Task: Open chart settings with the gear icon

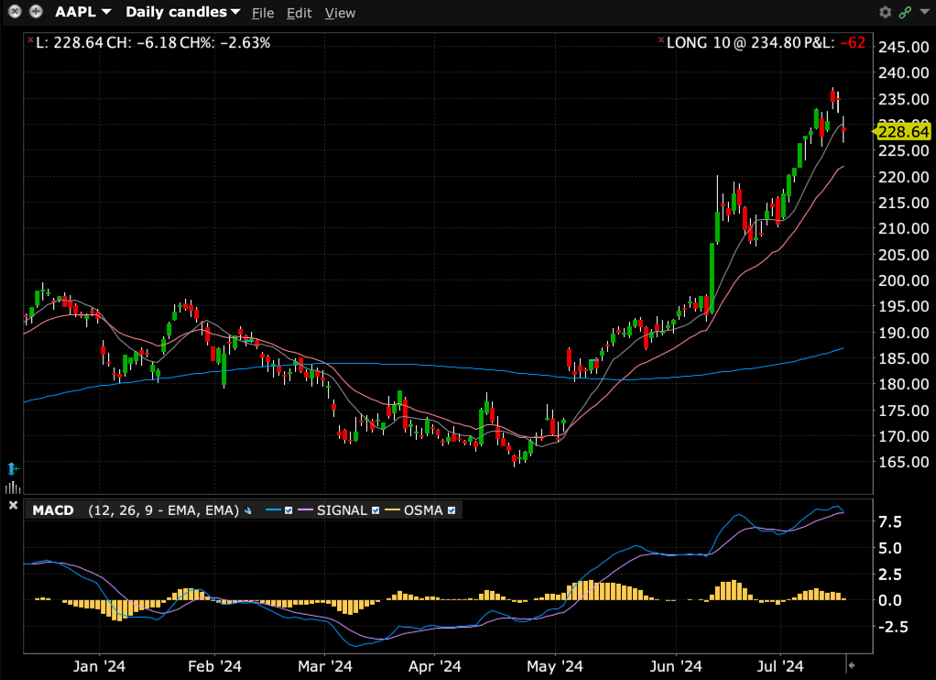Action: tap(885, 12)
